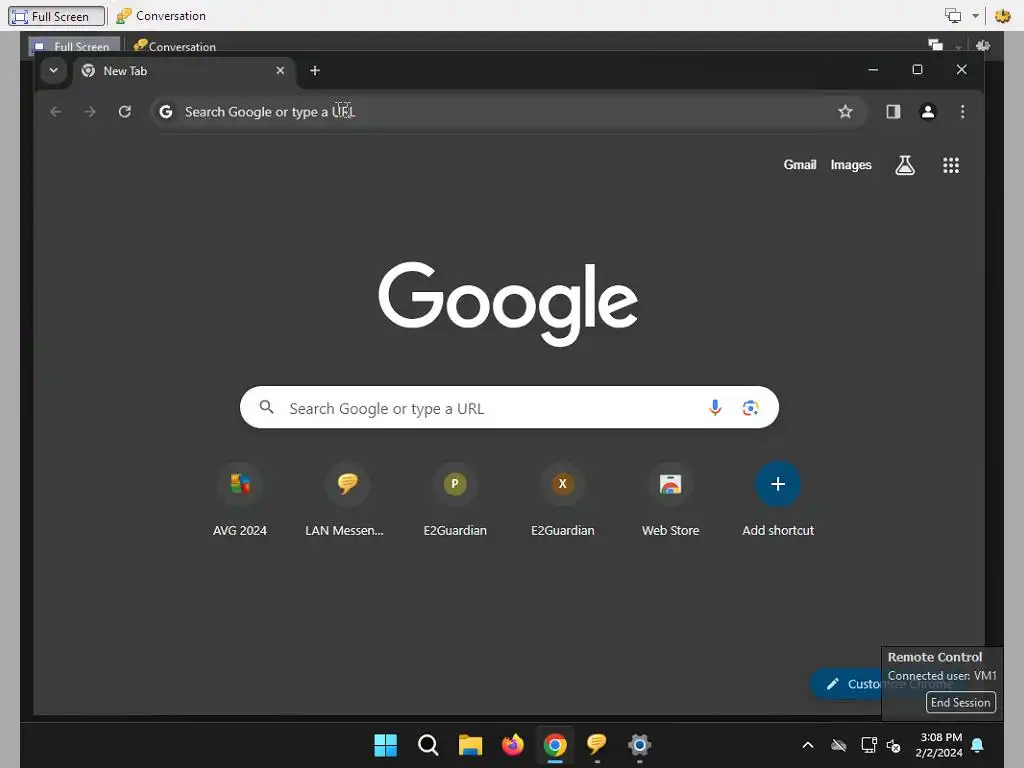Click Google G icon in address bar

(x=166, y=112)
